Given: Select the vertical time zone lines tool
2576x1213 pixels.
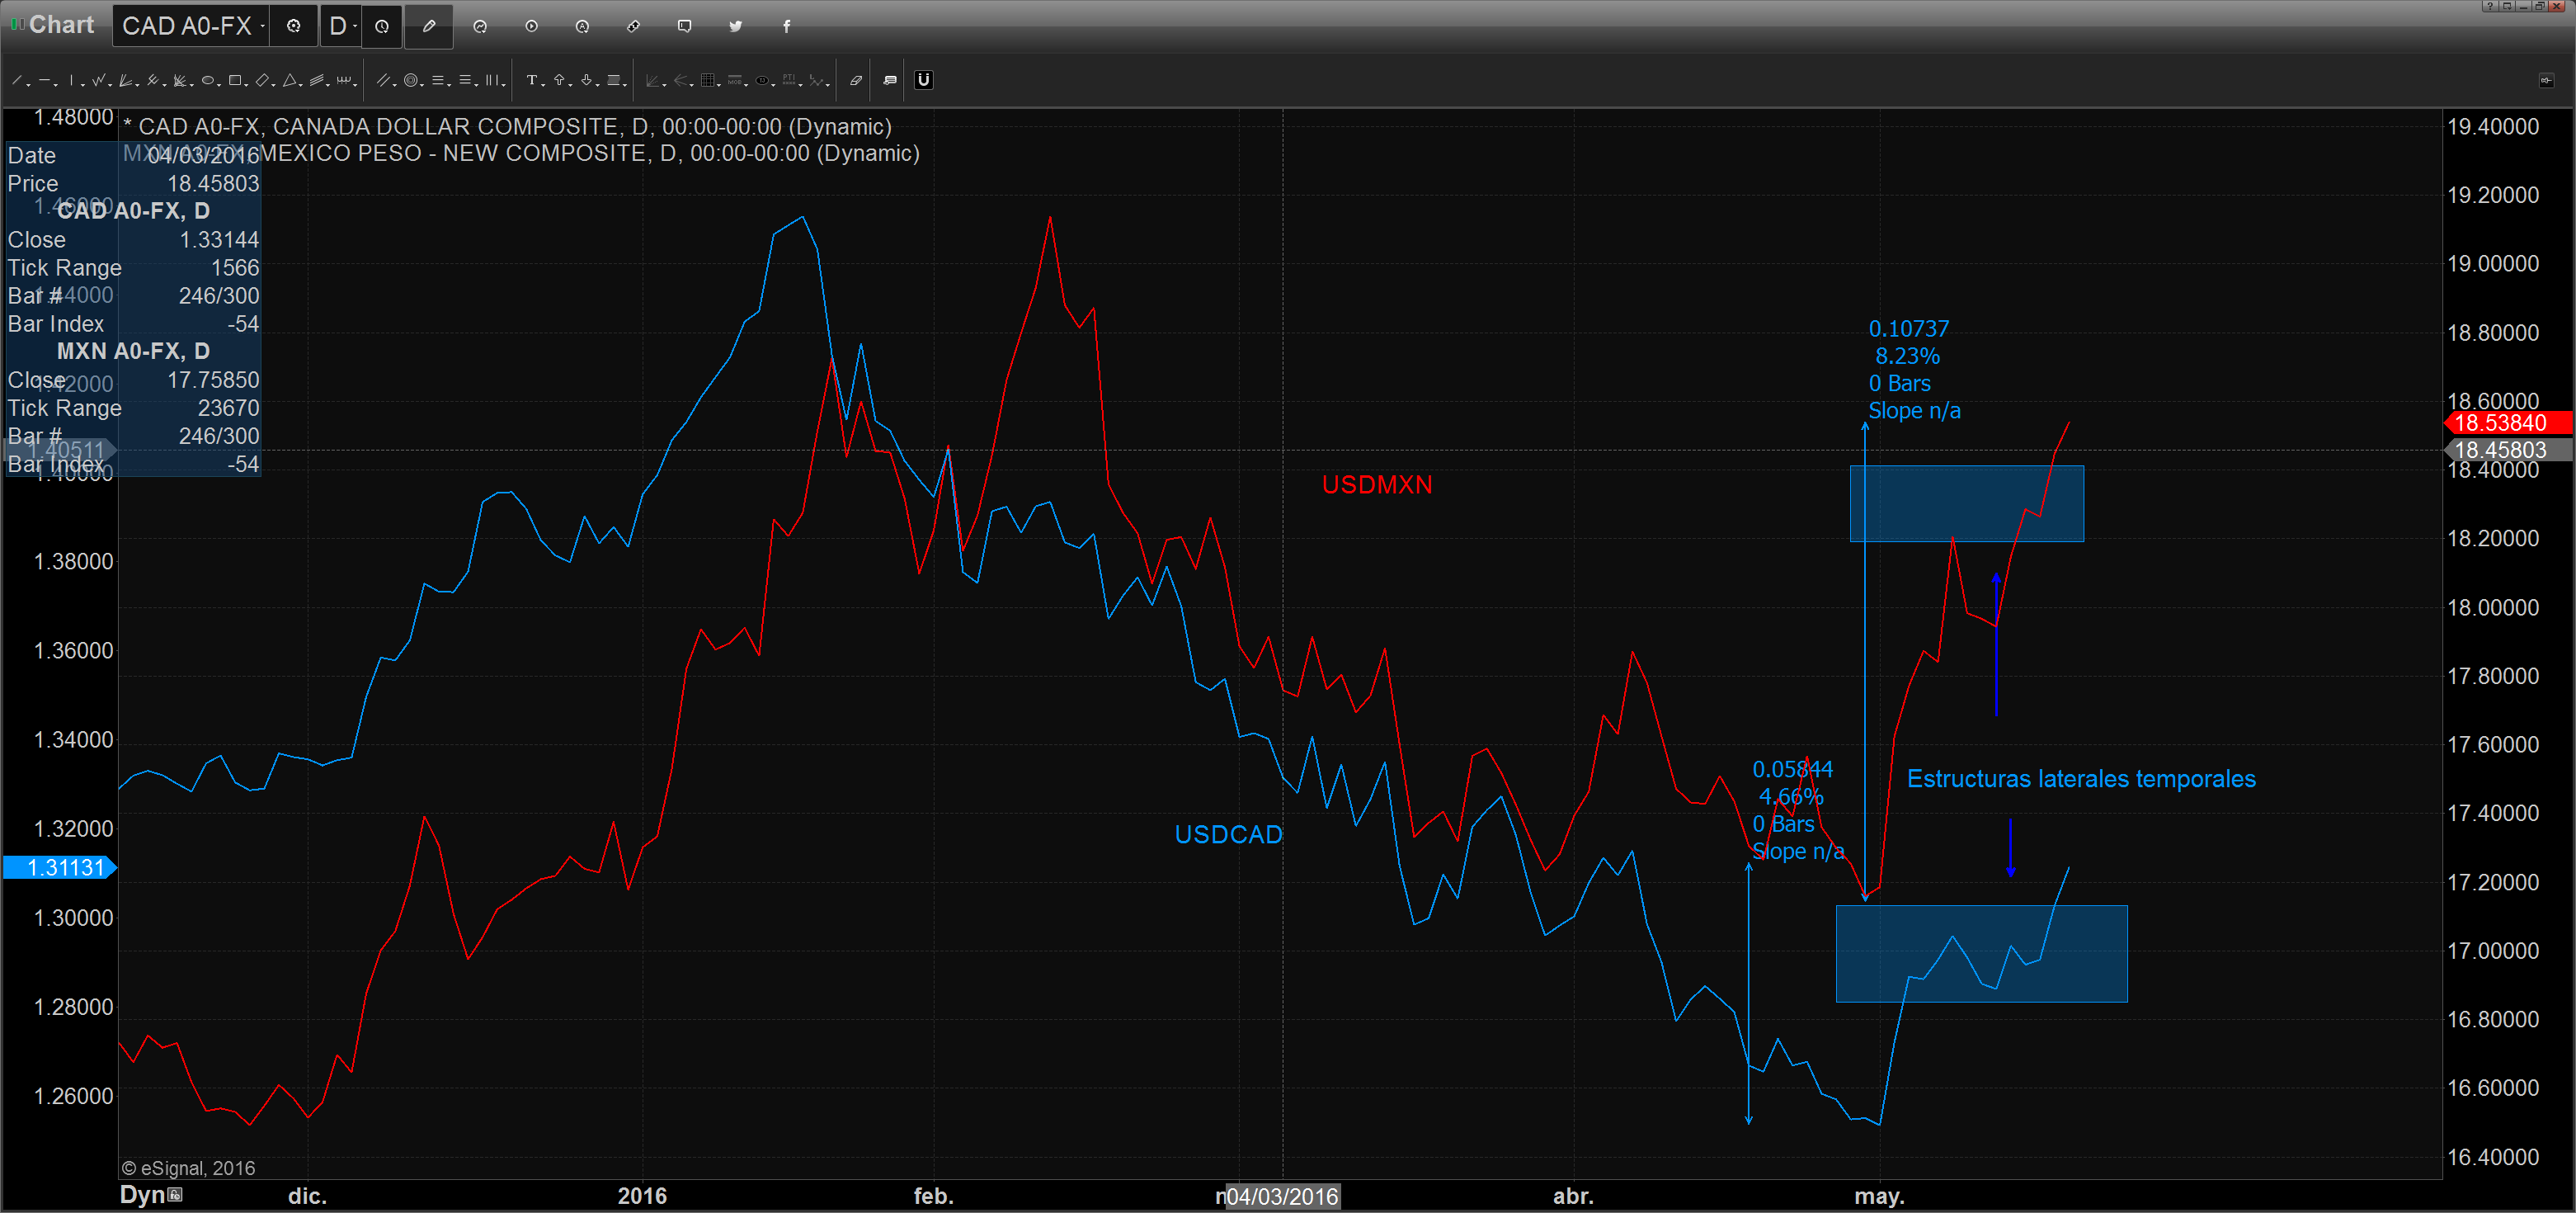Looking at the screenshot, I should (493, 80).
